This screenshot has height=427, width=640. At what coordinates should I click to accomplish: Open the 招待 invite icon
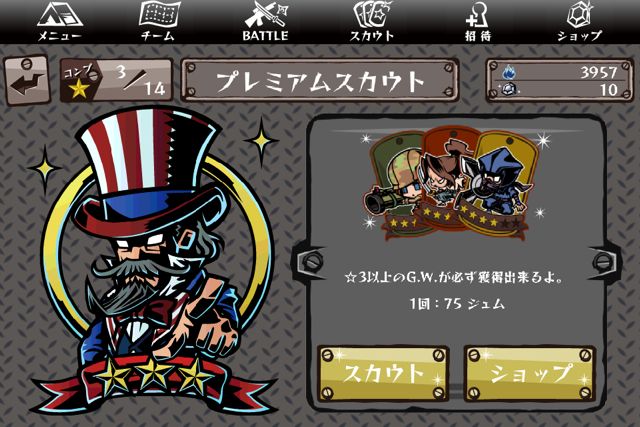click(x=478, y=21)
